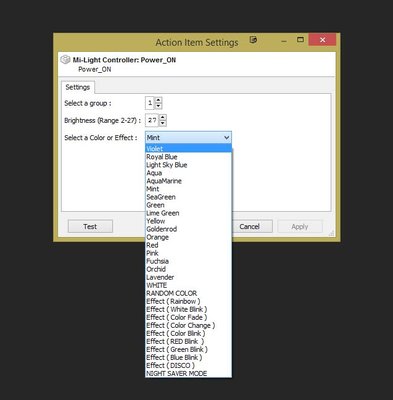Select Effect ( Green Blink ) entry

[x=188, y=349]
